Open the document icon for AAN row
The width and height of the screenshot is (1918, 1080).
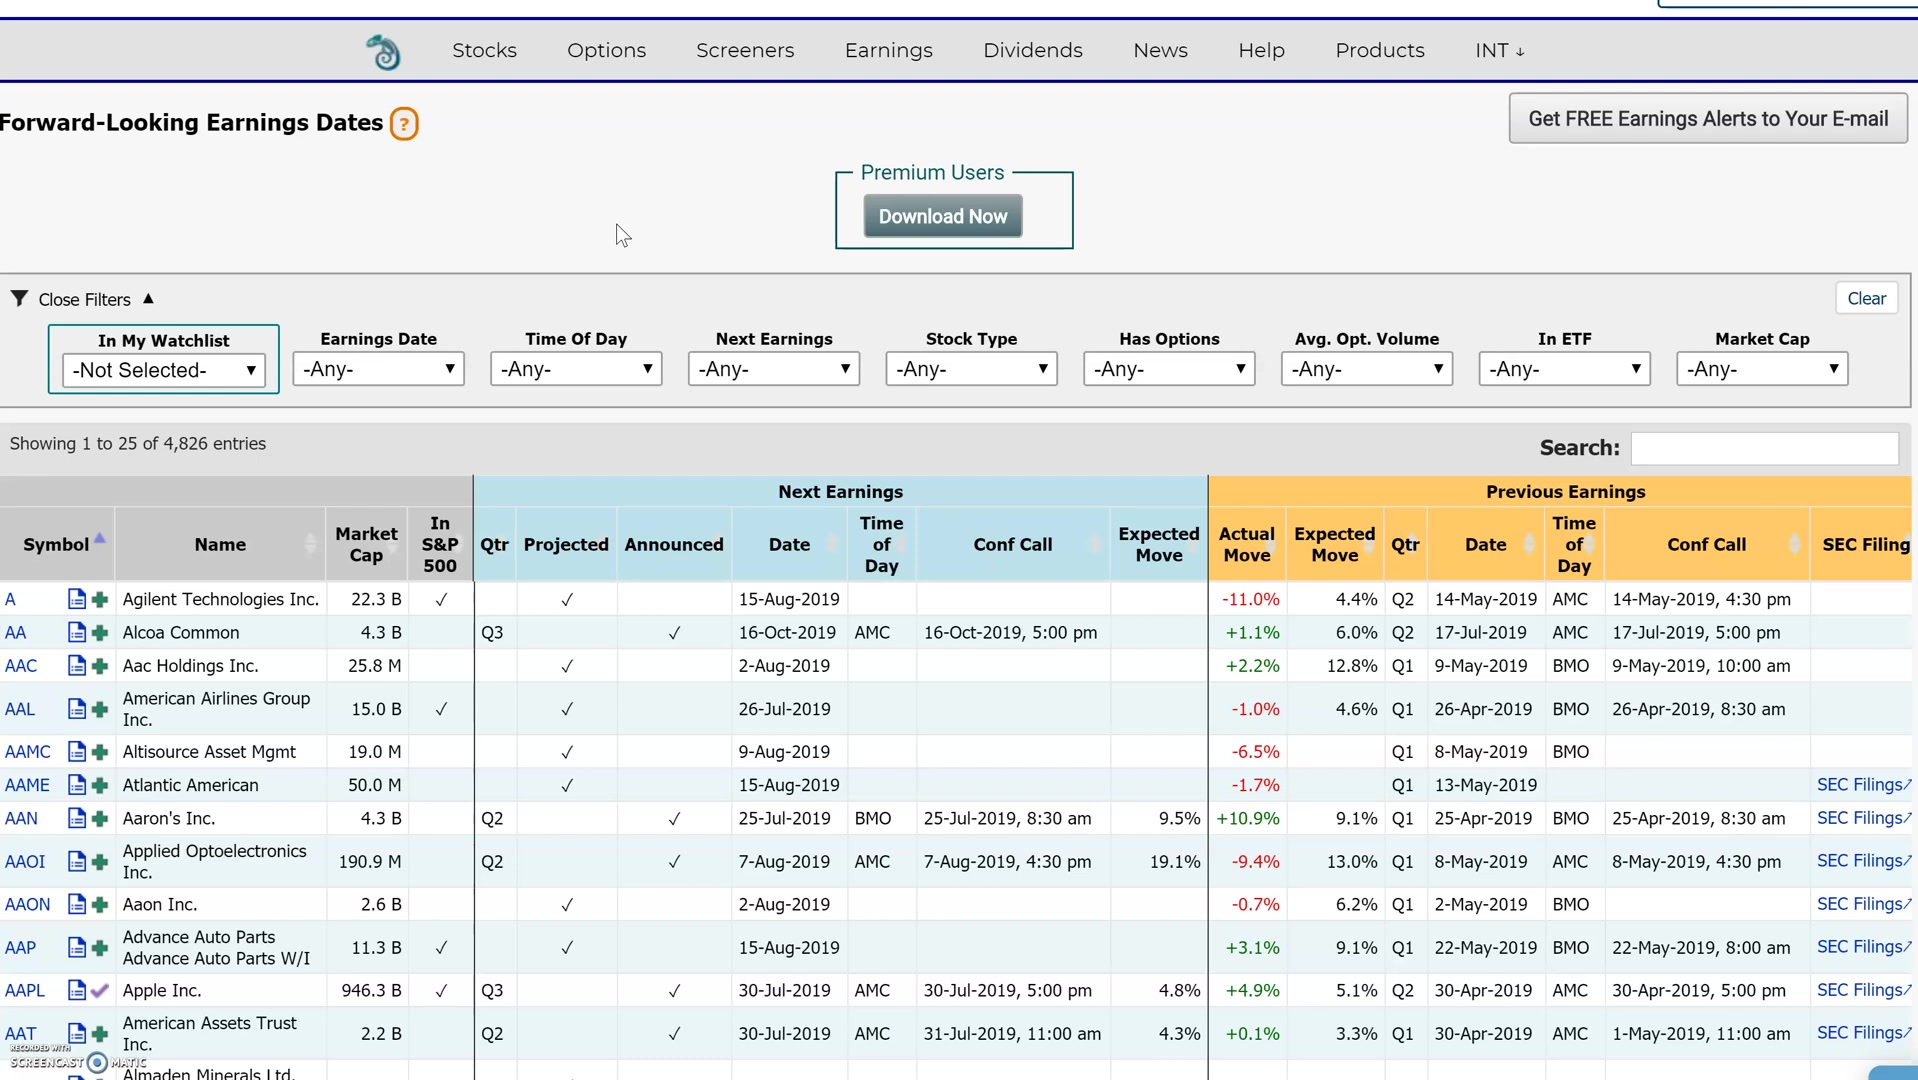pos(76,818)
